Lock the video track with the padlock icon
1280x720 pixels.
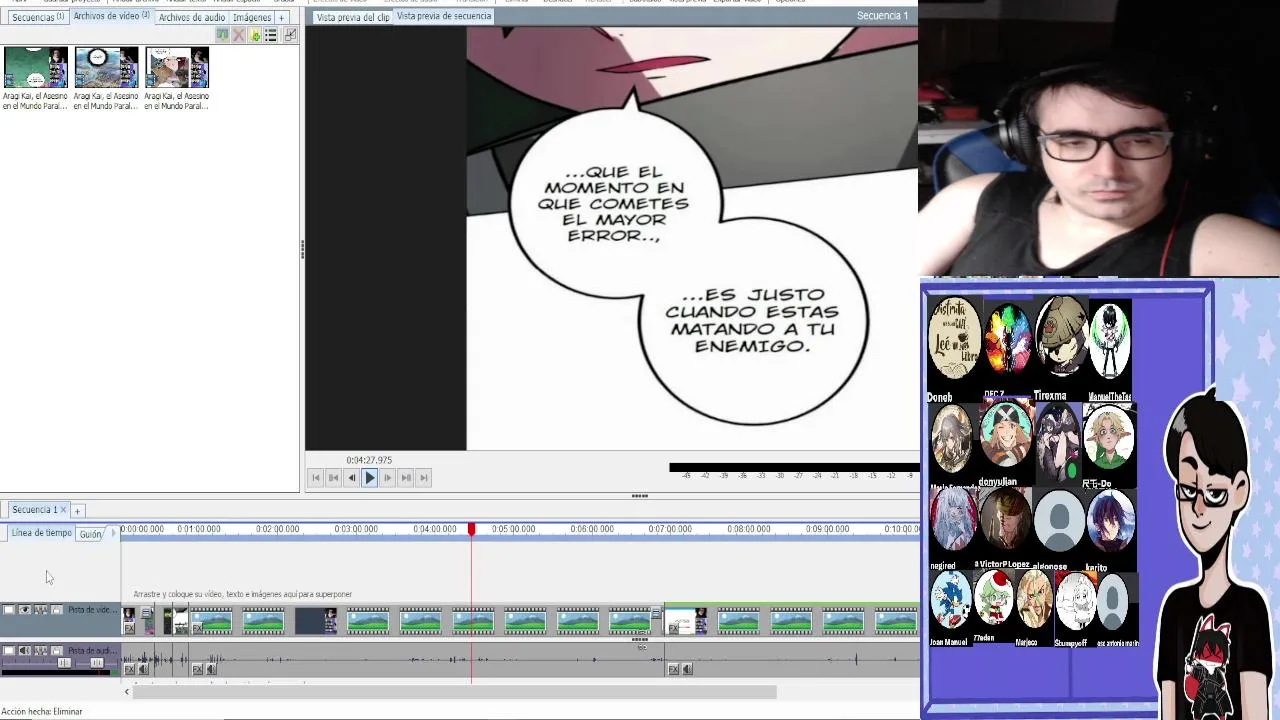click(57, 610)
